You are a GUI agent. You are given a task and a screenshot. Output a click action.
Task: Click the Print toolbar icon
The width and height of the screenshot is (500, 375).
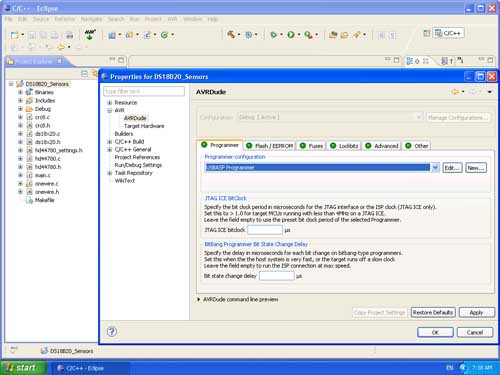pyautogui.click(x=69, y=35)
